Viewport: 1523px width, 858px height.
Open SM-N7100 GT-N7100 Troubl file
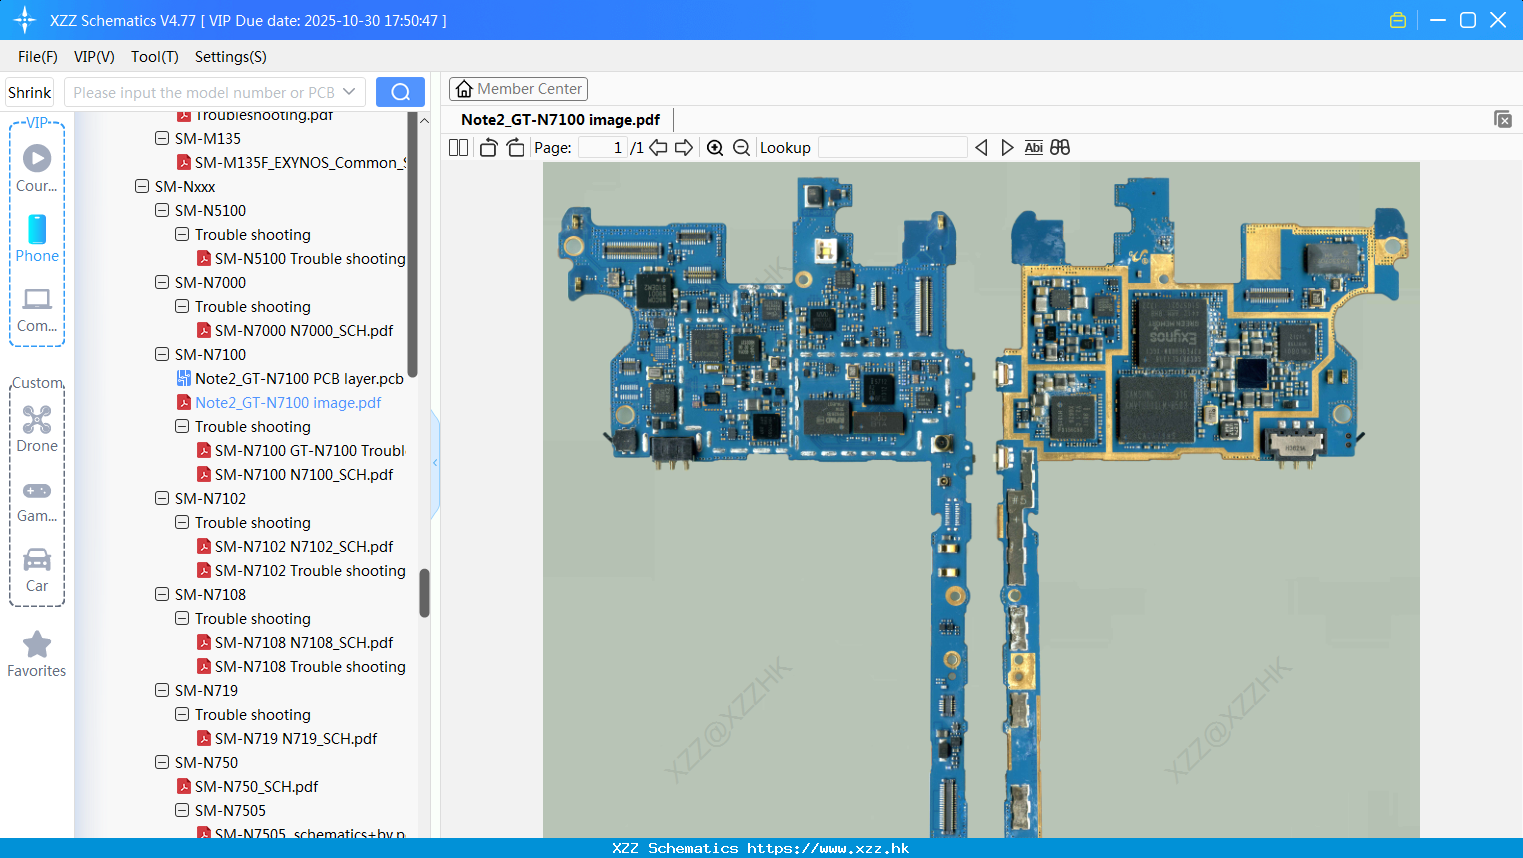click(310, 451)
